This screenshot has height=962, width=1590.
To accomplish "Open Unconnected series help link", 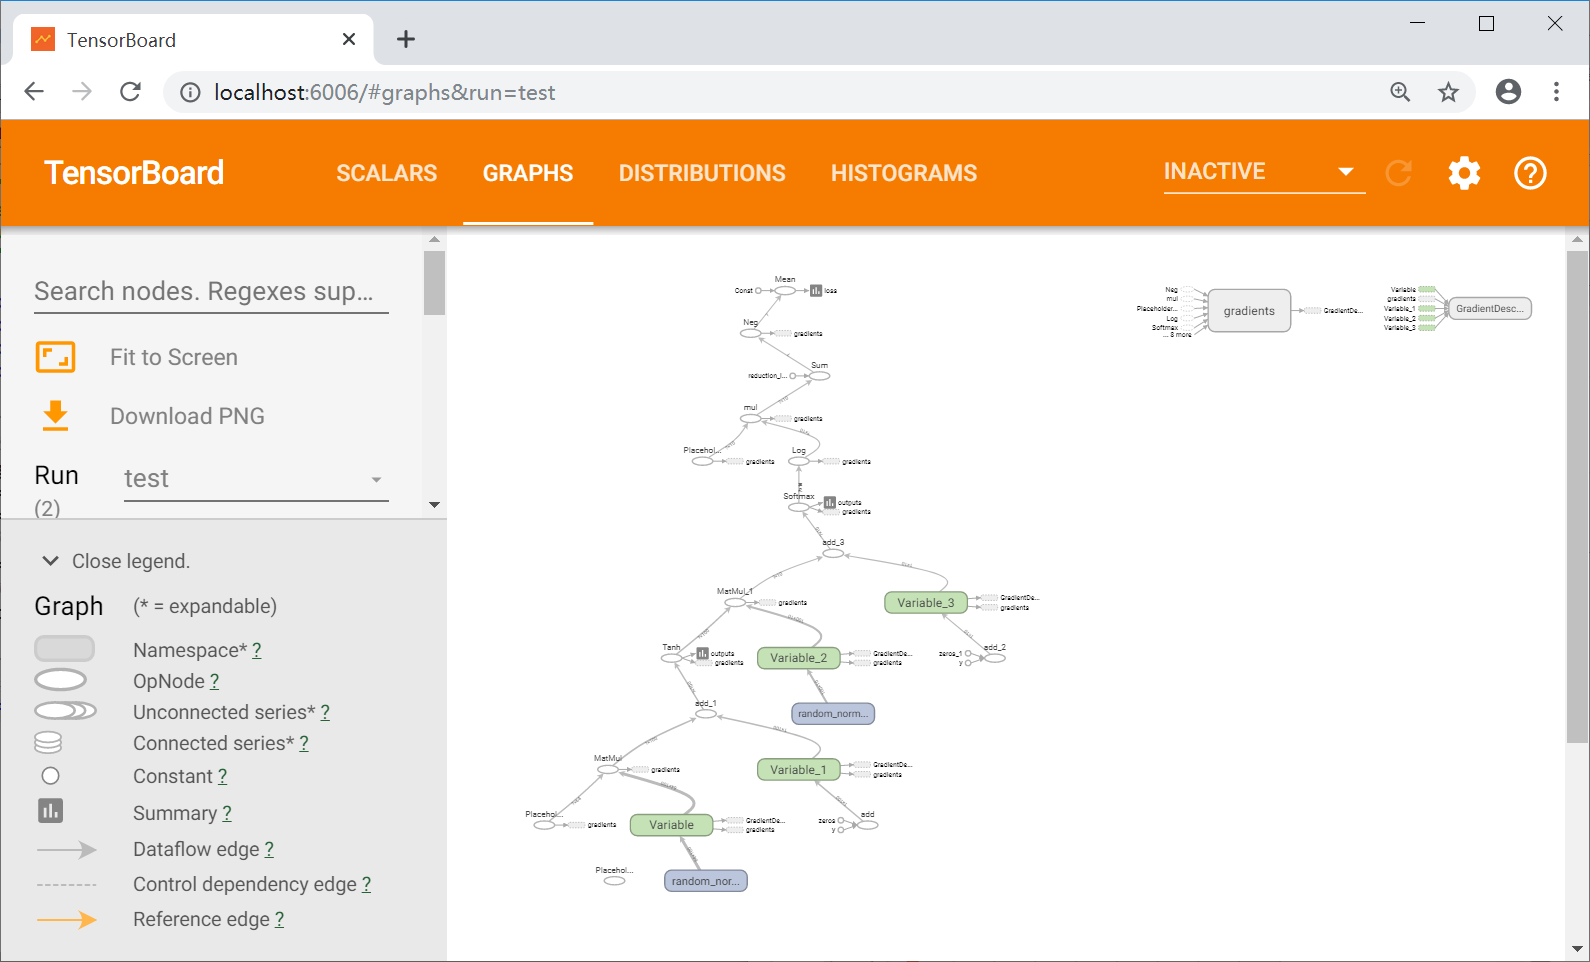I will tap(325, 712).
